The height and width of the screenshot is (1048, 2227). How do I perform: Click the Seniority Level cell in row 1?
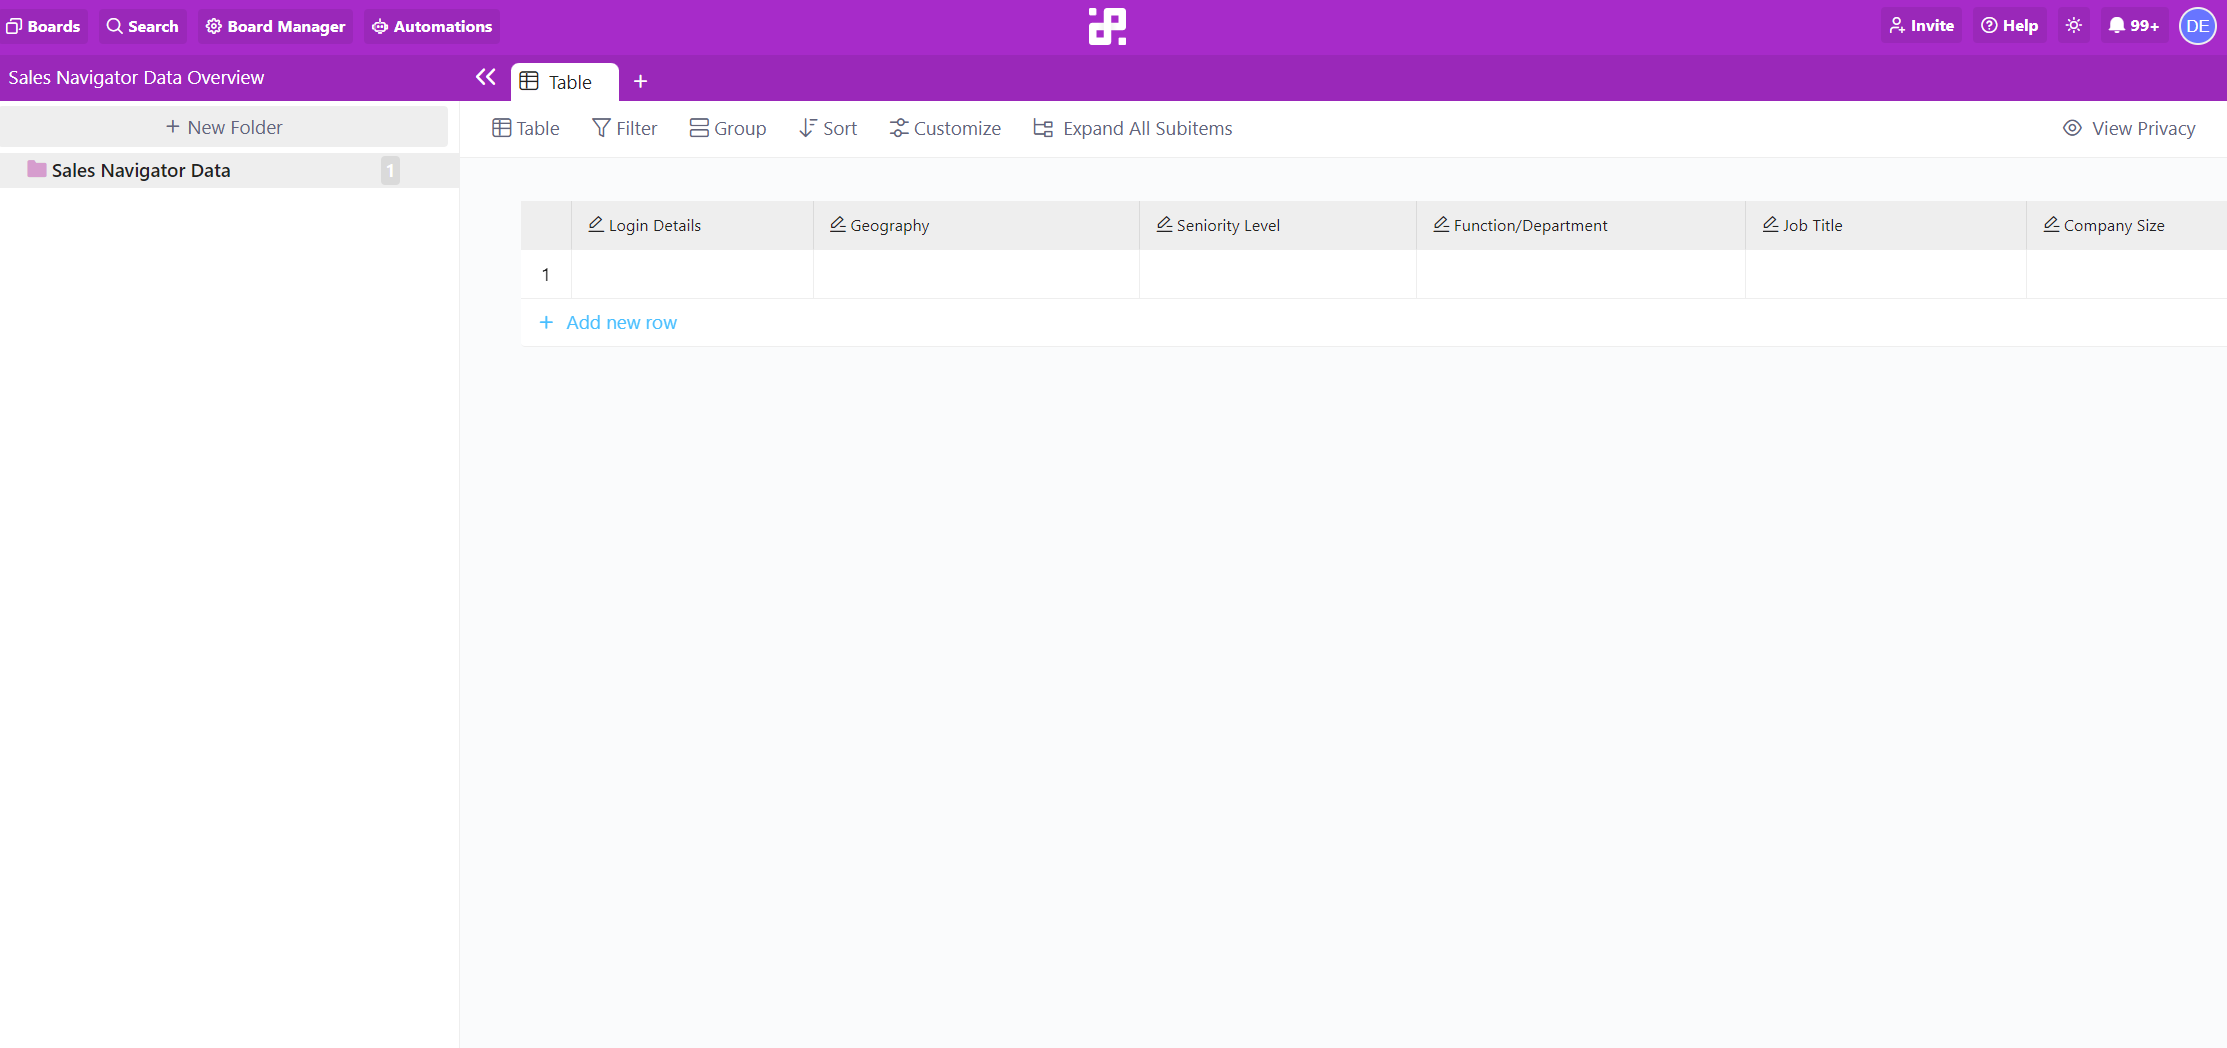tap(1278, 274)
